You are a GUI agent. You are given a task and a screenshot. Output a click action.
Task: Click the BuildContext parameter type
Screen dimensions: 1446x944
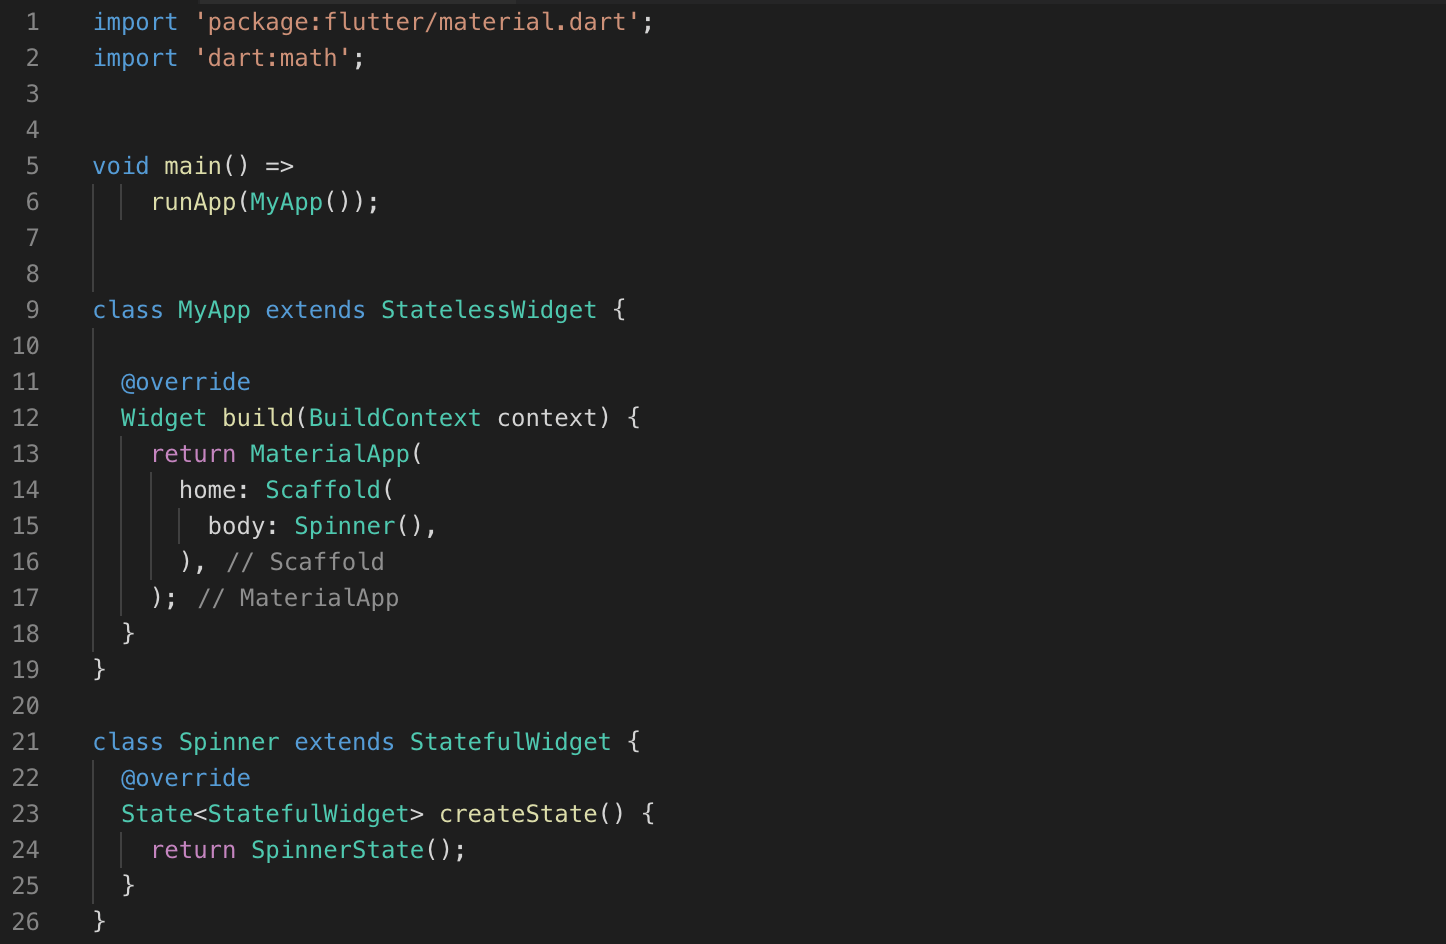pyautogui.click(x=394, y=418)
